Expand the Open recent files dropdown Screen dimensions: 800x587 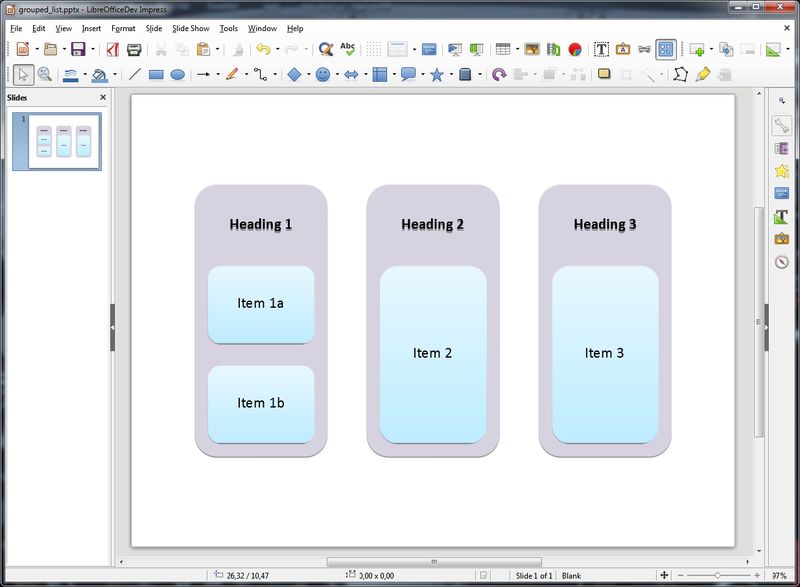point(64,49)
